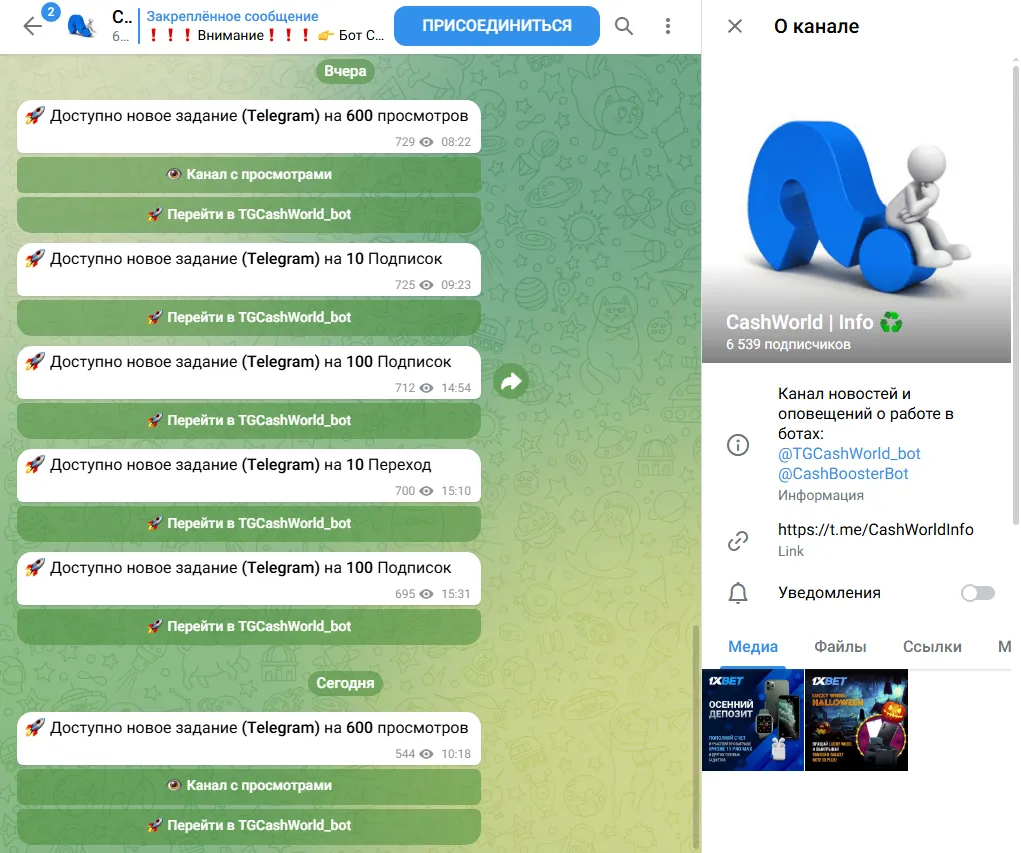
Task: Switch to the Файлы tab
Action: (x=840, y=647)
